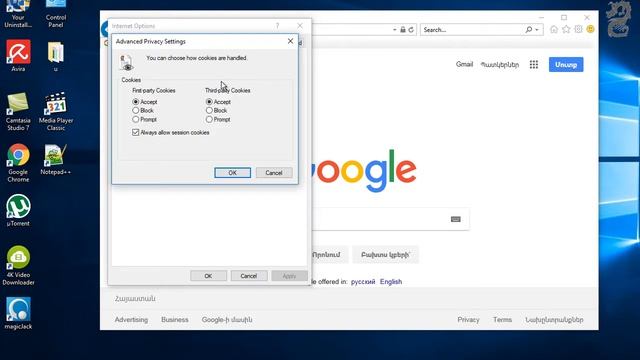Select Prompt for Third-party Cookies
This screenshot has height=360, width=640.
pos(209,119)
